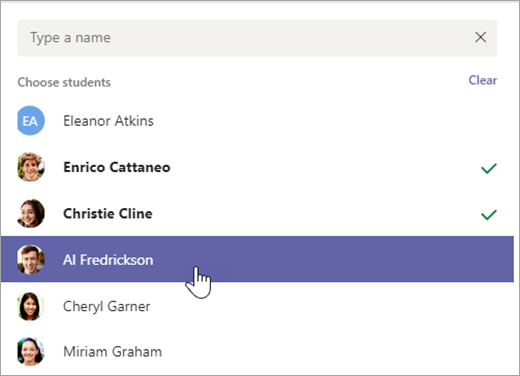Click the Choose students heading

point(64,82)
